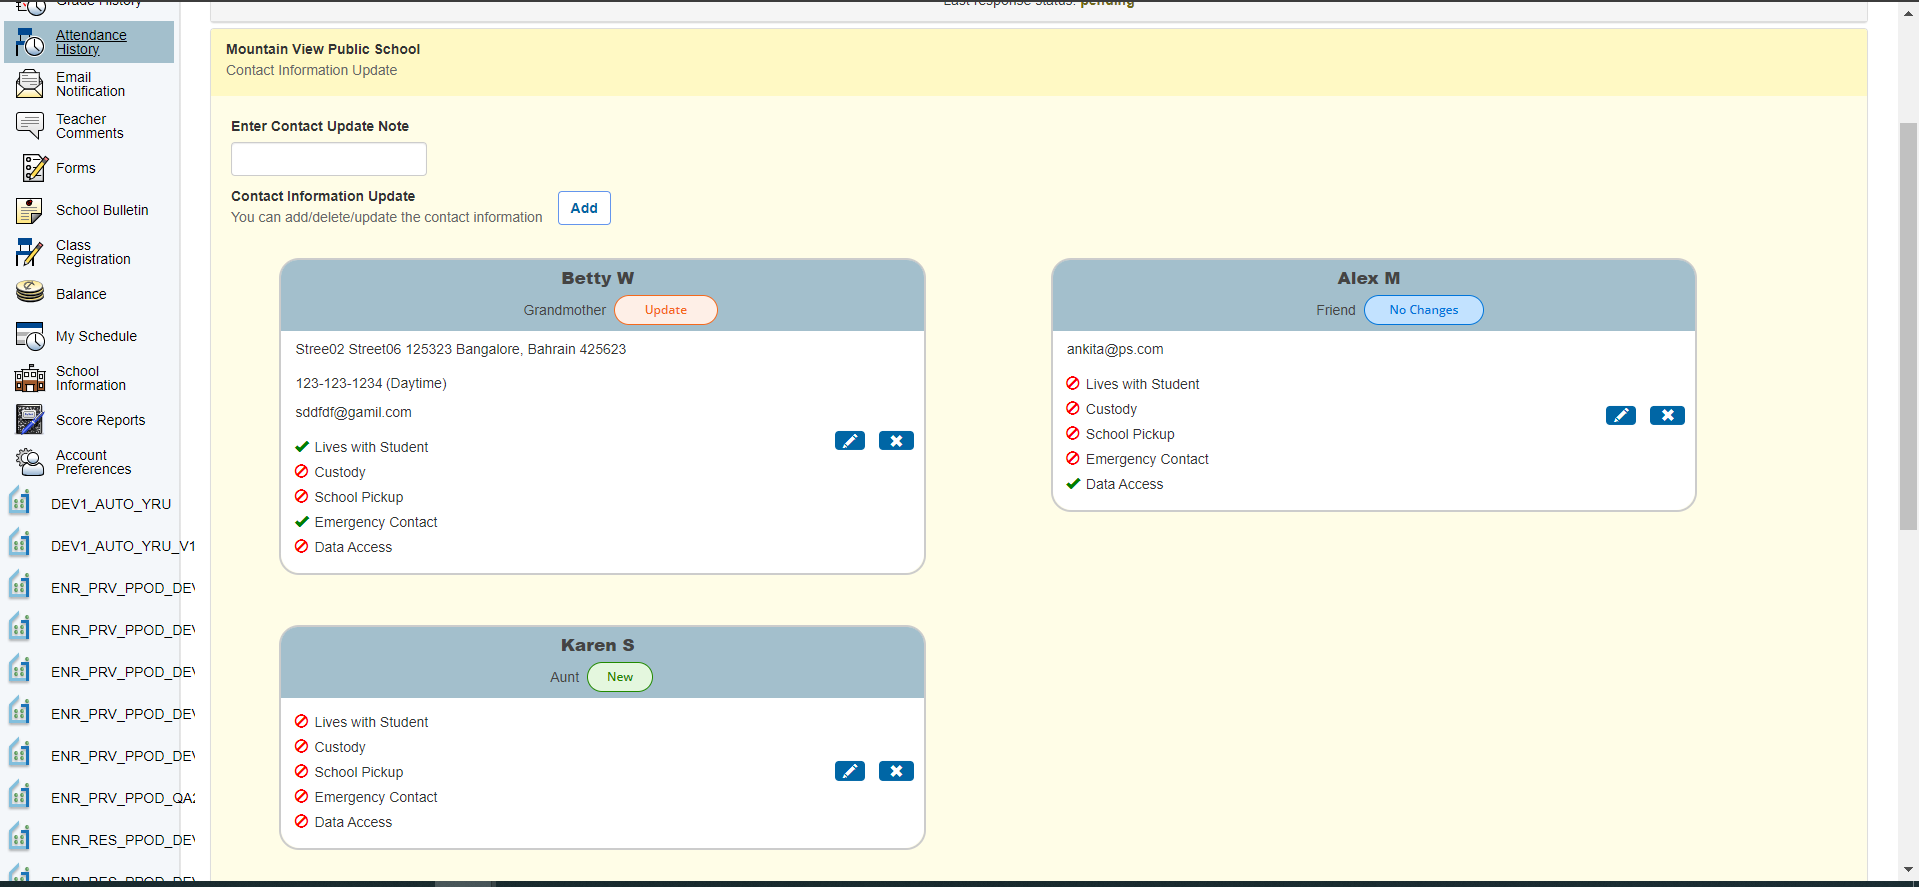The height and width of the screenshot is (887, 1919).
Task: Navigate to Class Registration
Action: [92, 252]
